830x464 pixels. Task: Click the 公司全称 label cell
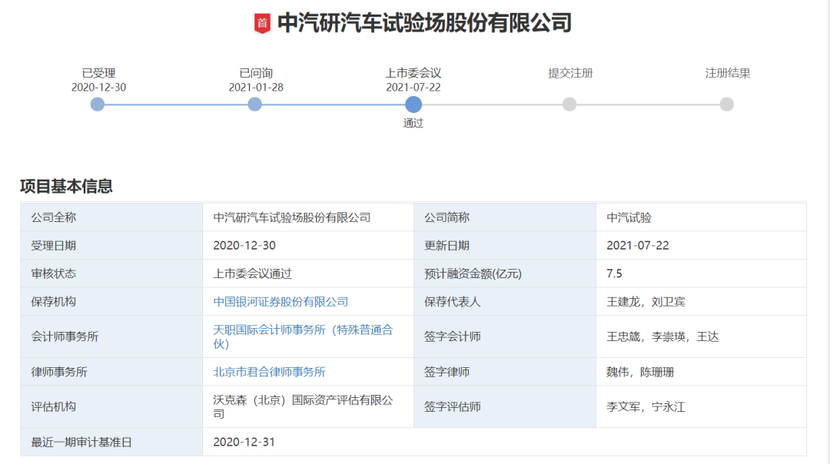pyautogui.click(x=111, y=217)
